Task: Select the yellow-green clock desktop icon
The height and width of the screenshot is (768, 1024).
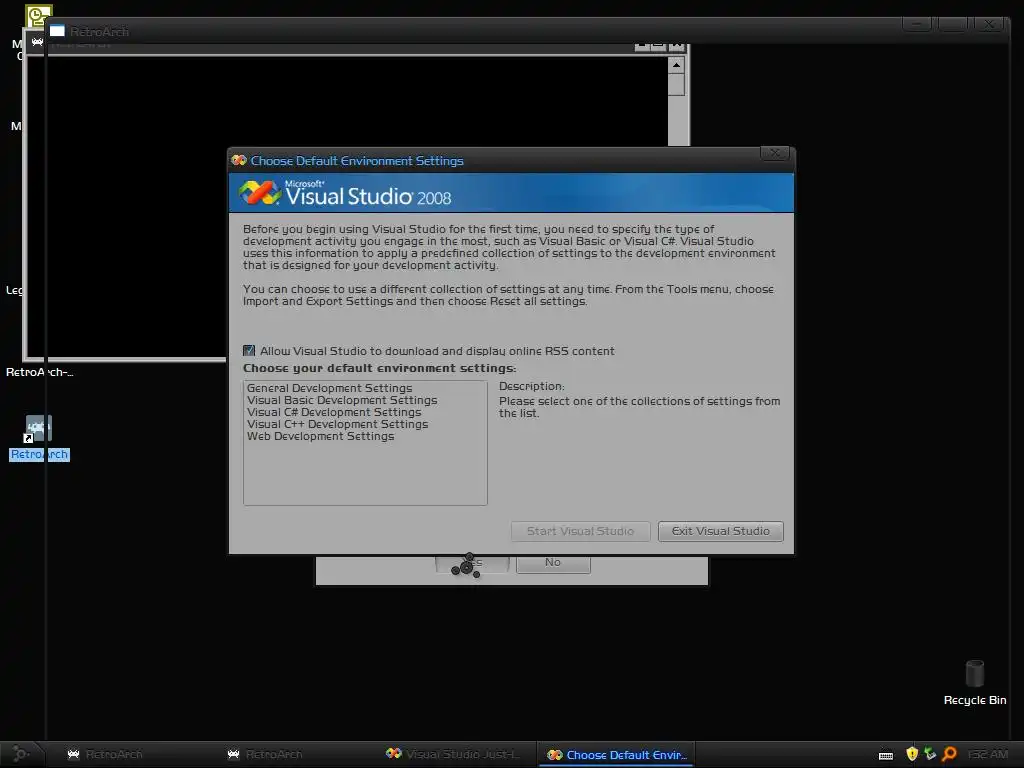Action: (38, 15)
